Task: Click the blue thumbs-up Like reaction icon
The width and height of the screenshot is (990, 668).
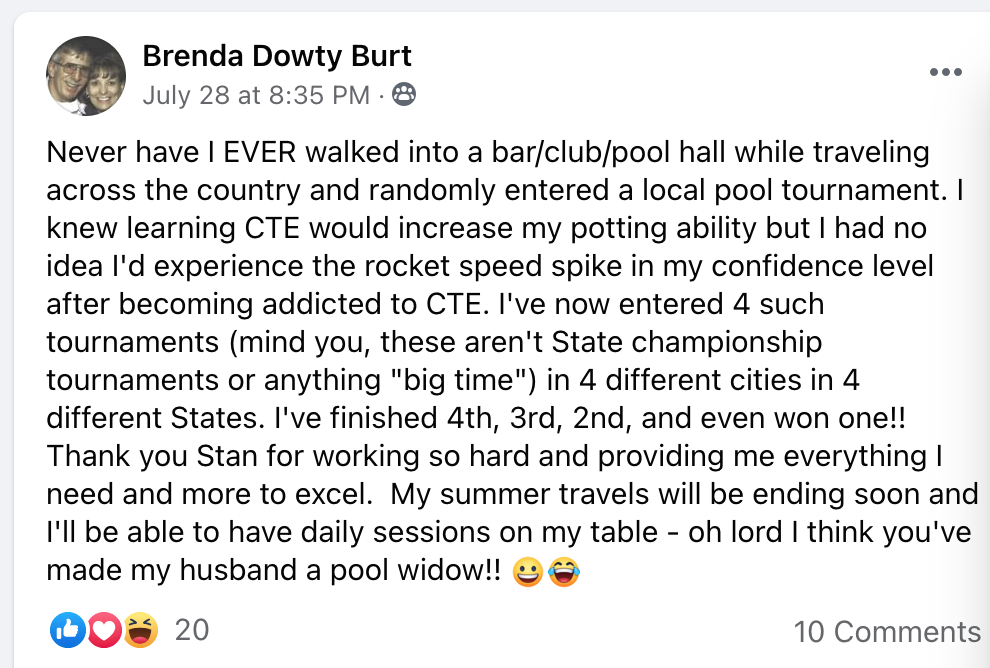Action: 68,629
